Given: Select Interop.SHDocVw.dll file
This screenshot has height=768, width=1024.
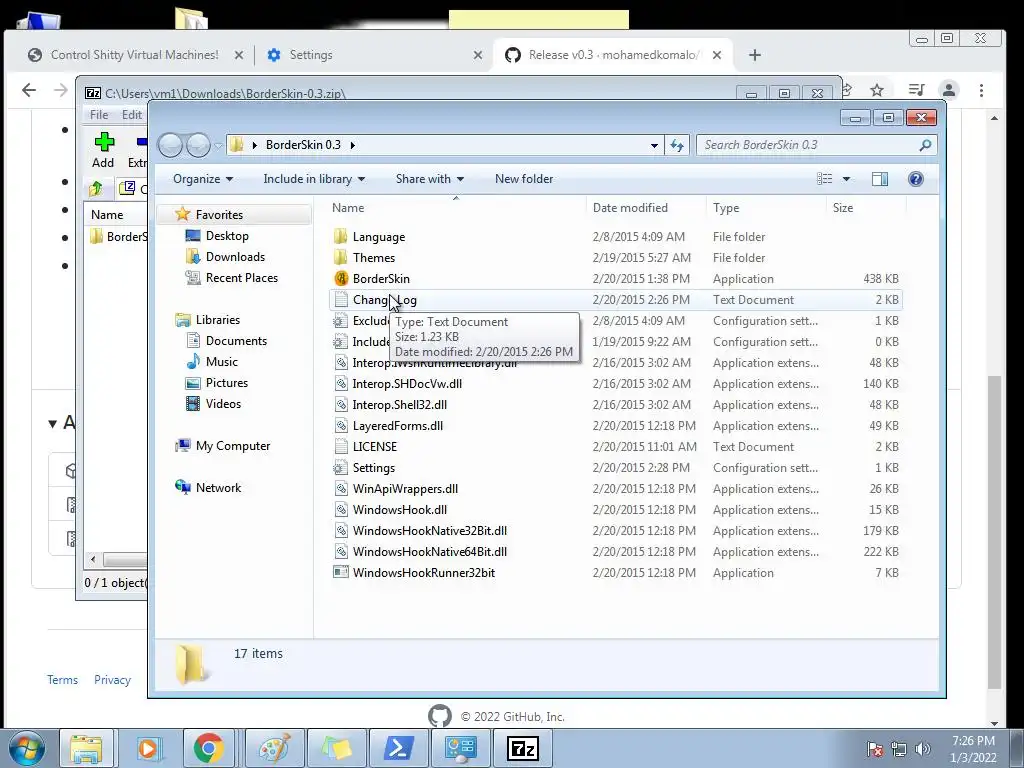Looking at the screenshot, I should tap(407, 384).
